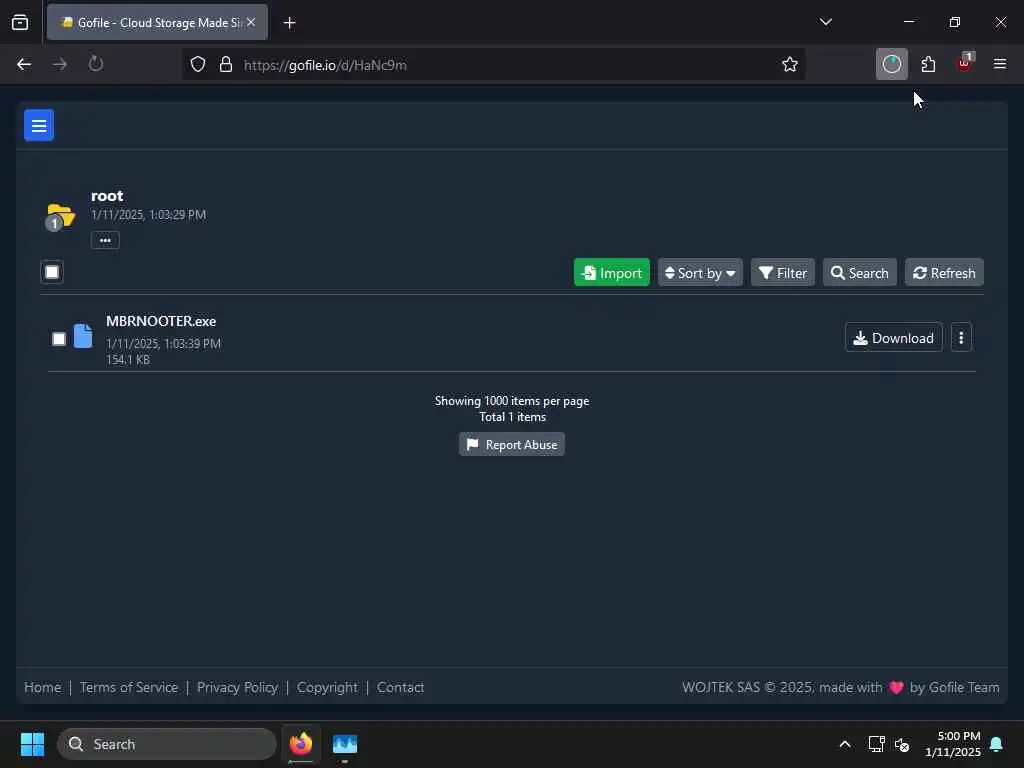The image size is (1024, 768).
Task: Click the green Import button
Action: tap(611, 273)
